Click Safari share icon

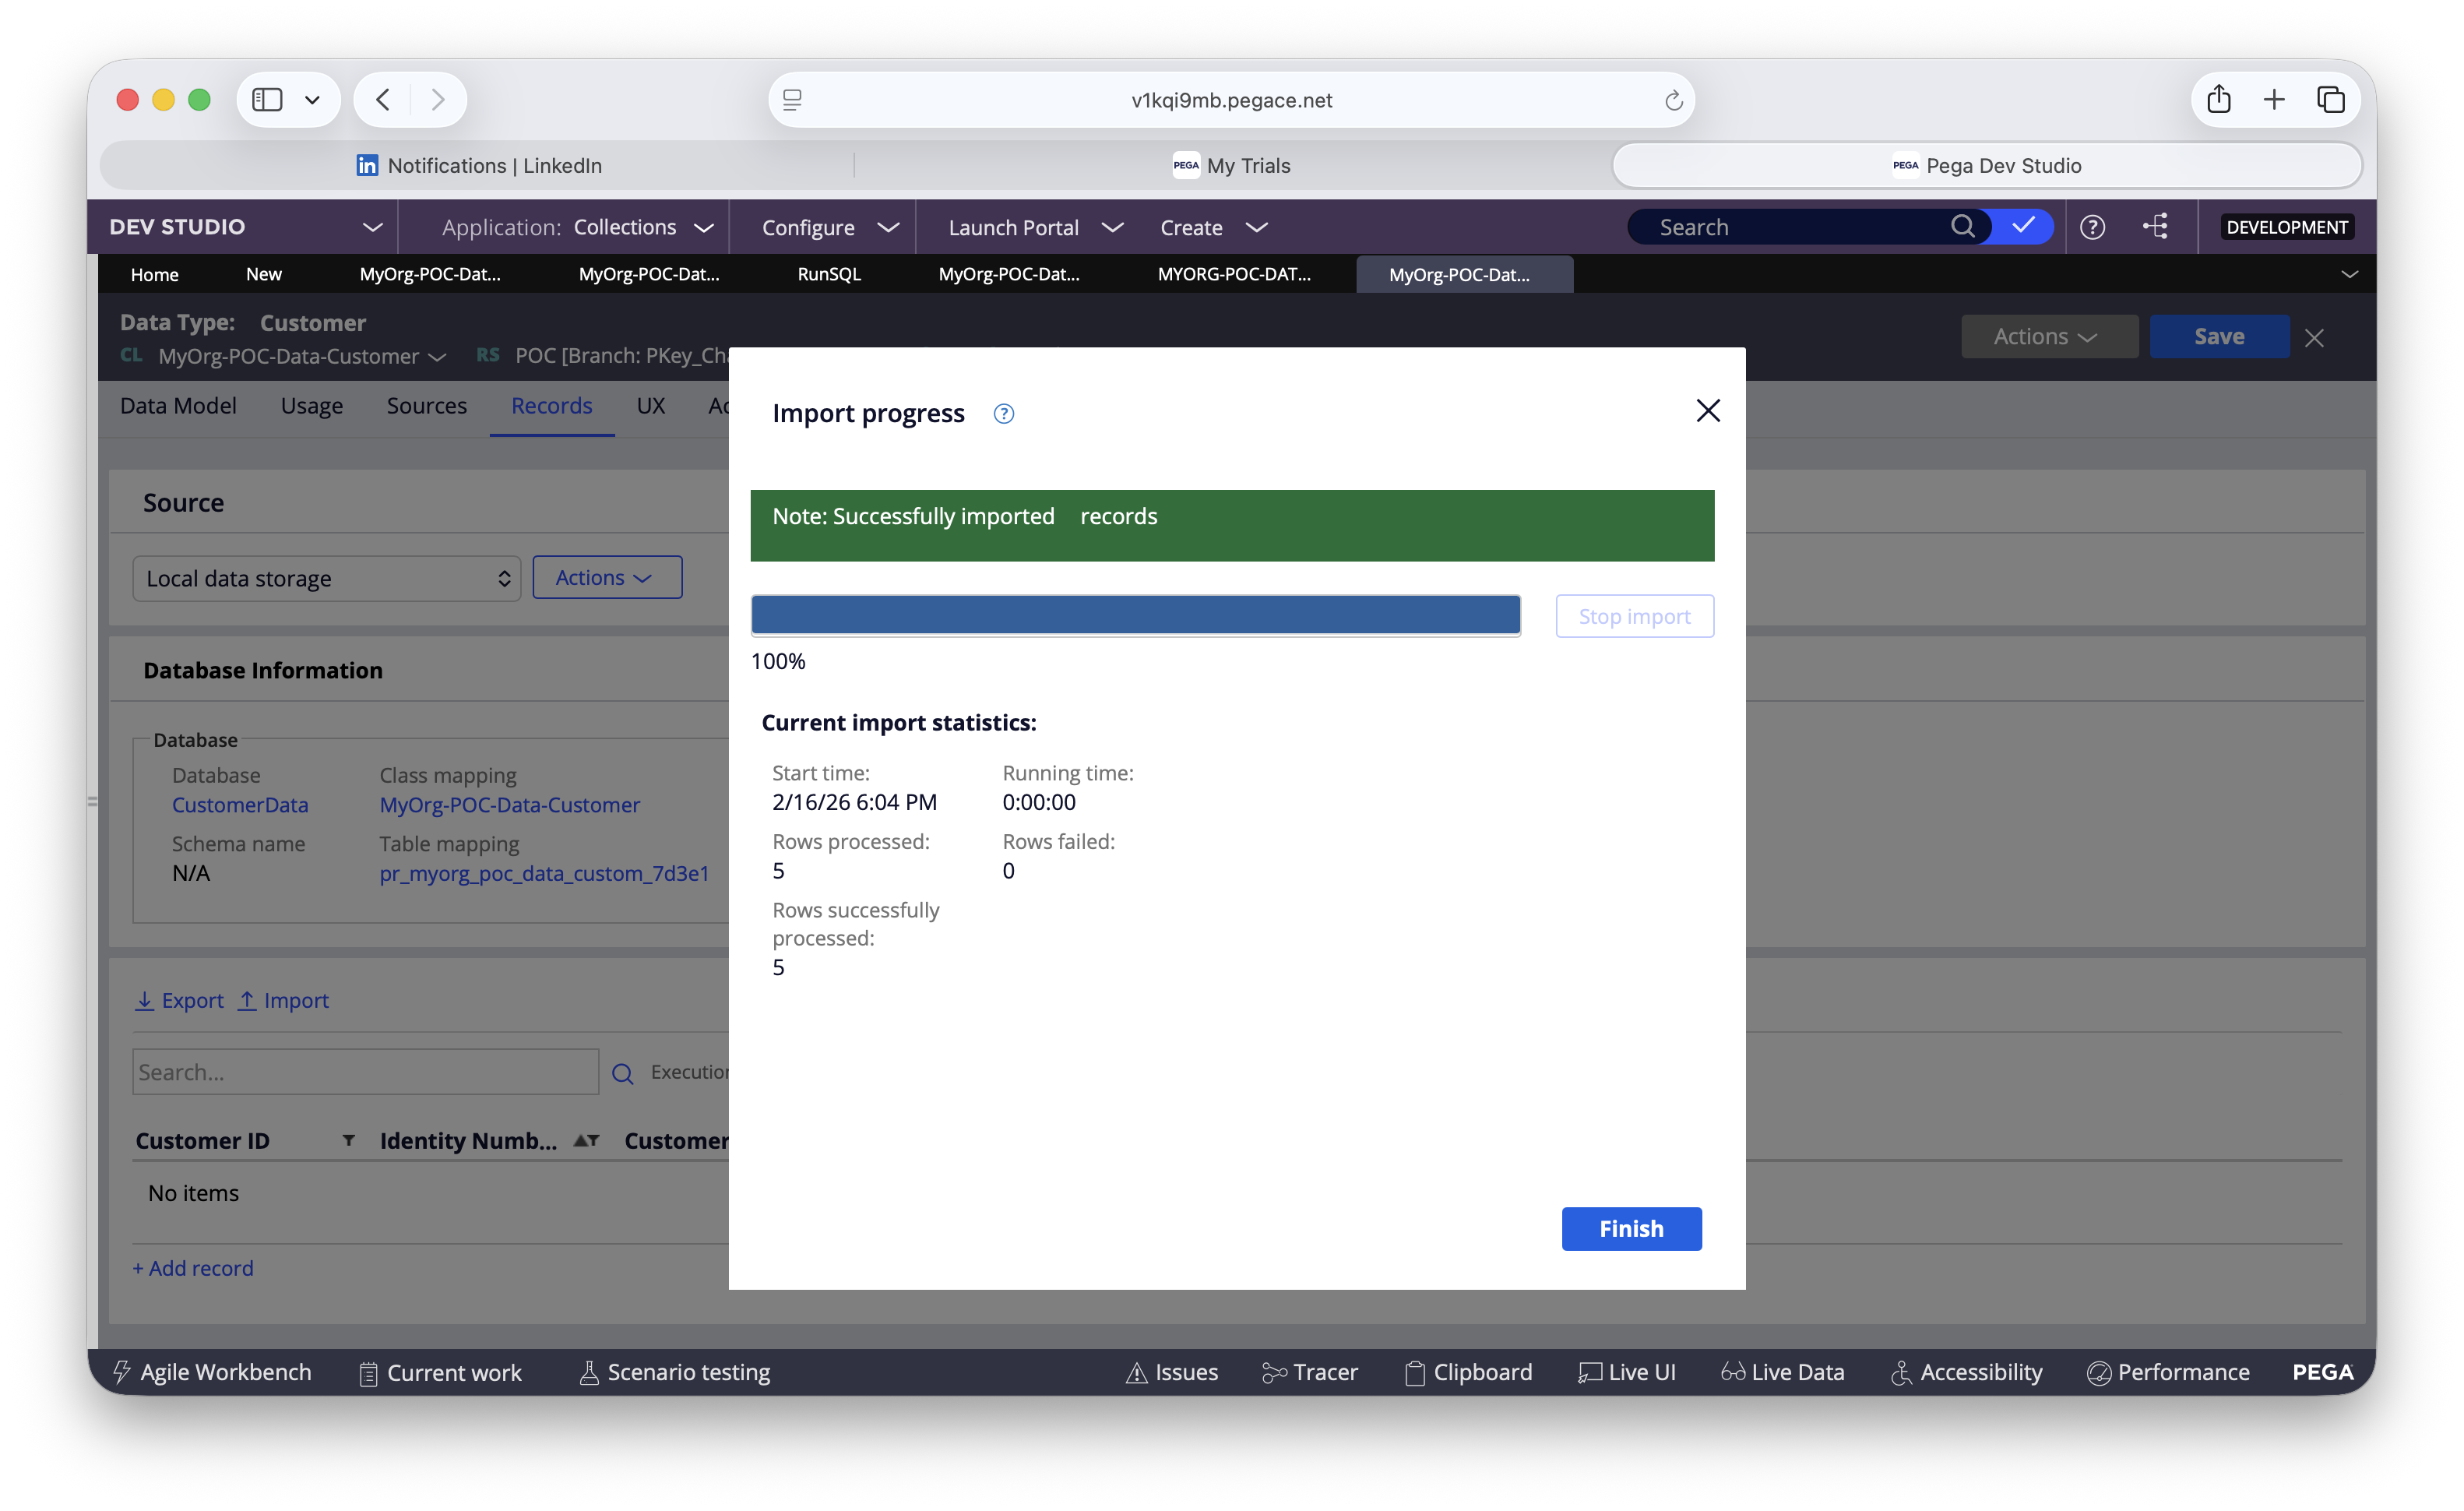(2218, 100)
